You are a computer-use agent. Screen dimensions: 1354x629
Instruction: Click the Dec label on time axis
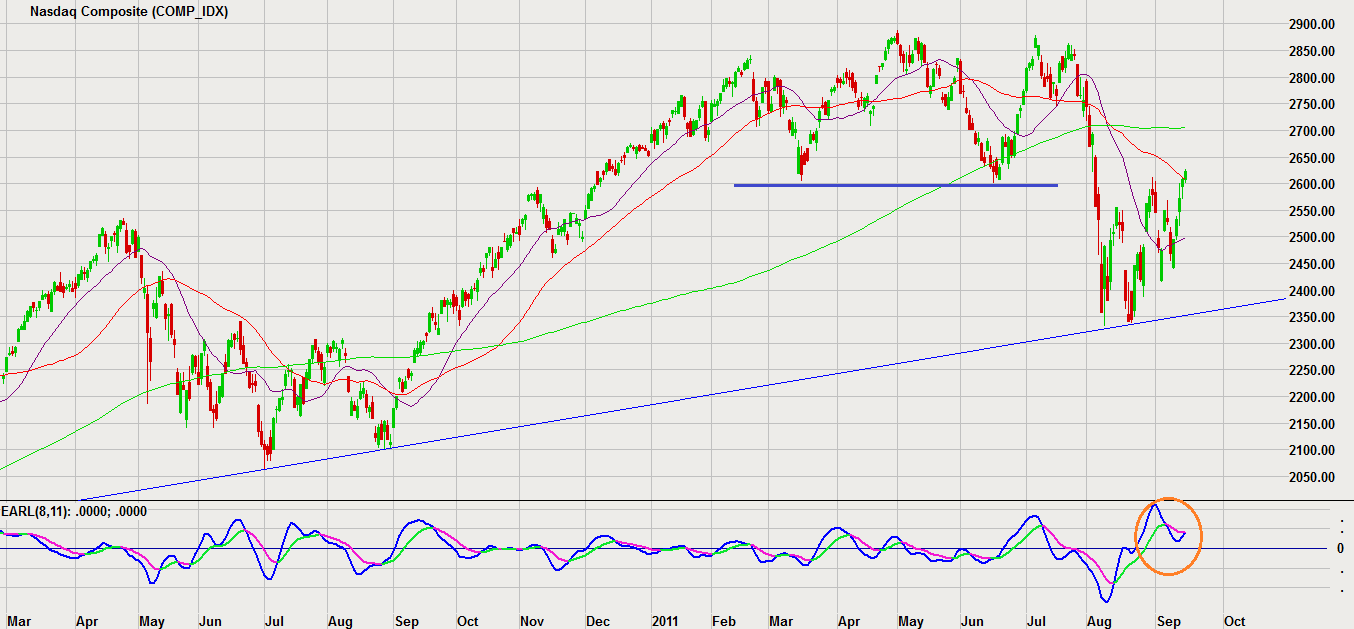click(x=597, y=620)
